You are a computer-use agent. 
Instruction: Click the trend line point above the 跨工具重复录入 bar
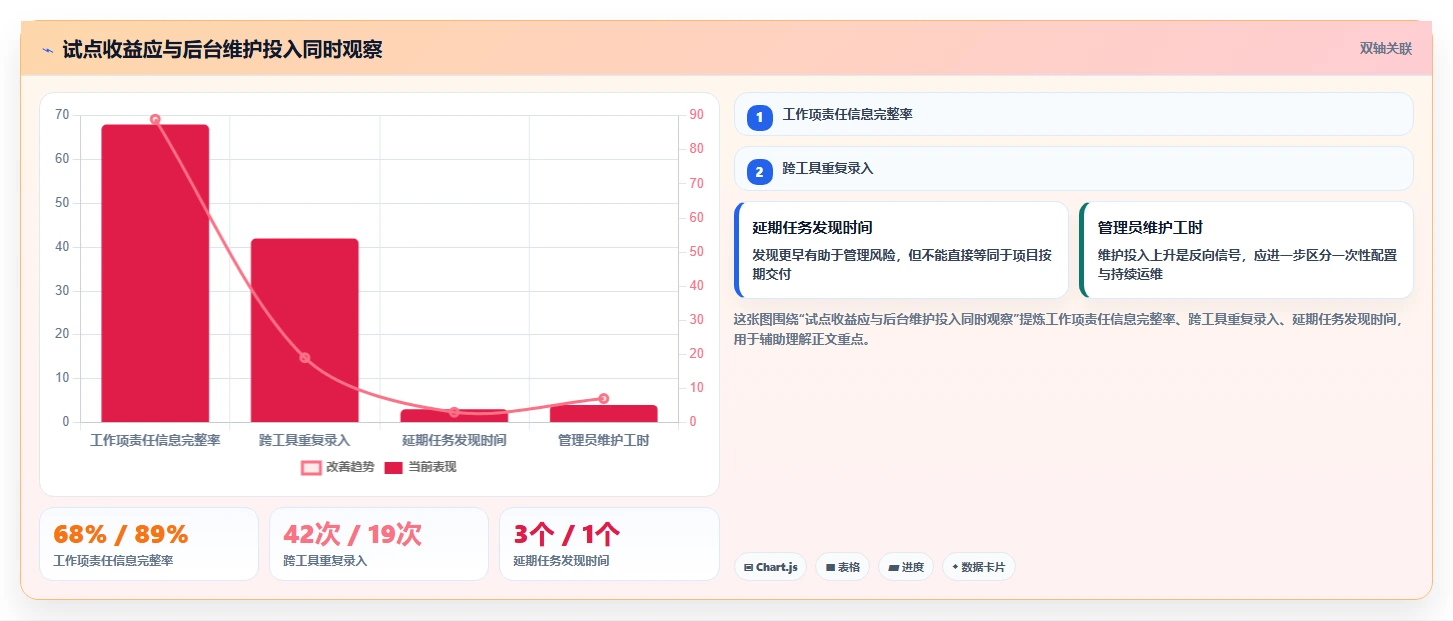click(305, 357)
